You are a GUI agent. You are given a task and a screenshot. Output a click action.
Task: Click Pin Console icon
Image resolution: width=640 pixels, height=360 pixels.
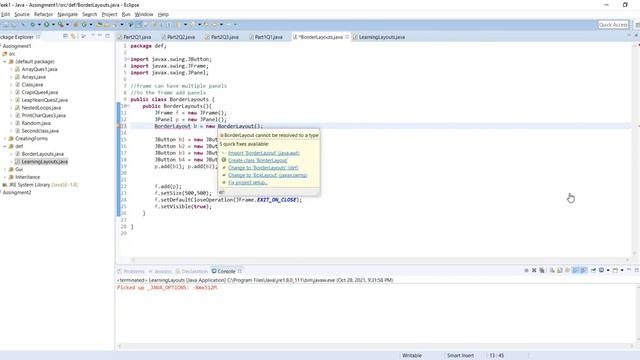tap(593, 271)
